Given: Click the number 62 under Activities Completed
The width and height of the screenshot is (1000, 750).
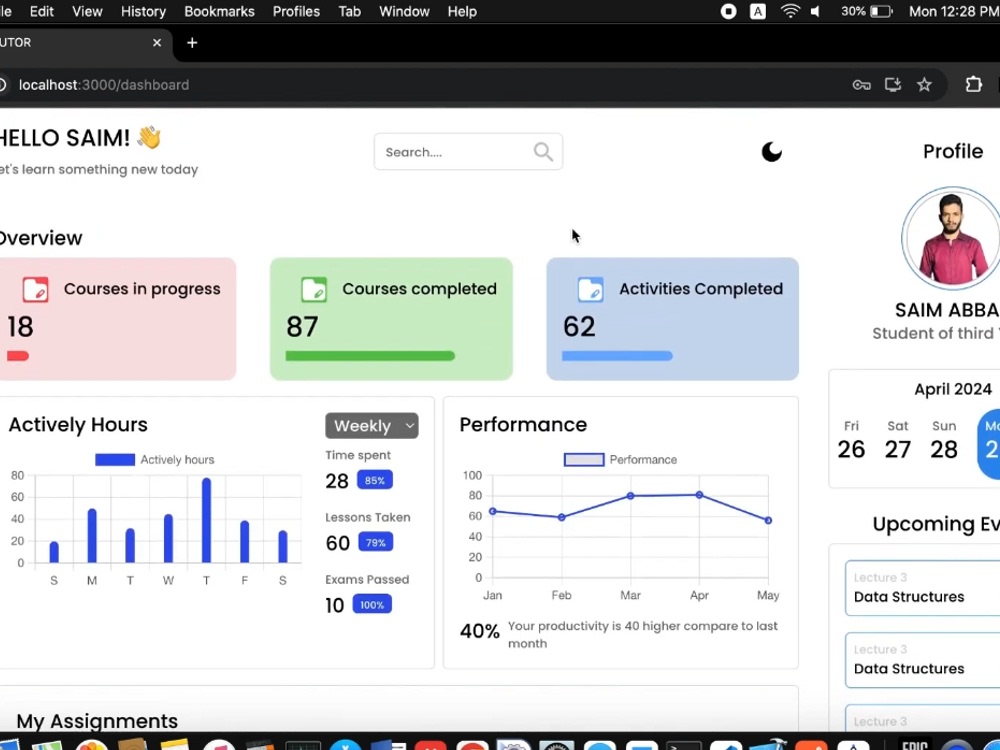Looking at the screenshot, I should 579,327.
